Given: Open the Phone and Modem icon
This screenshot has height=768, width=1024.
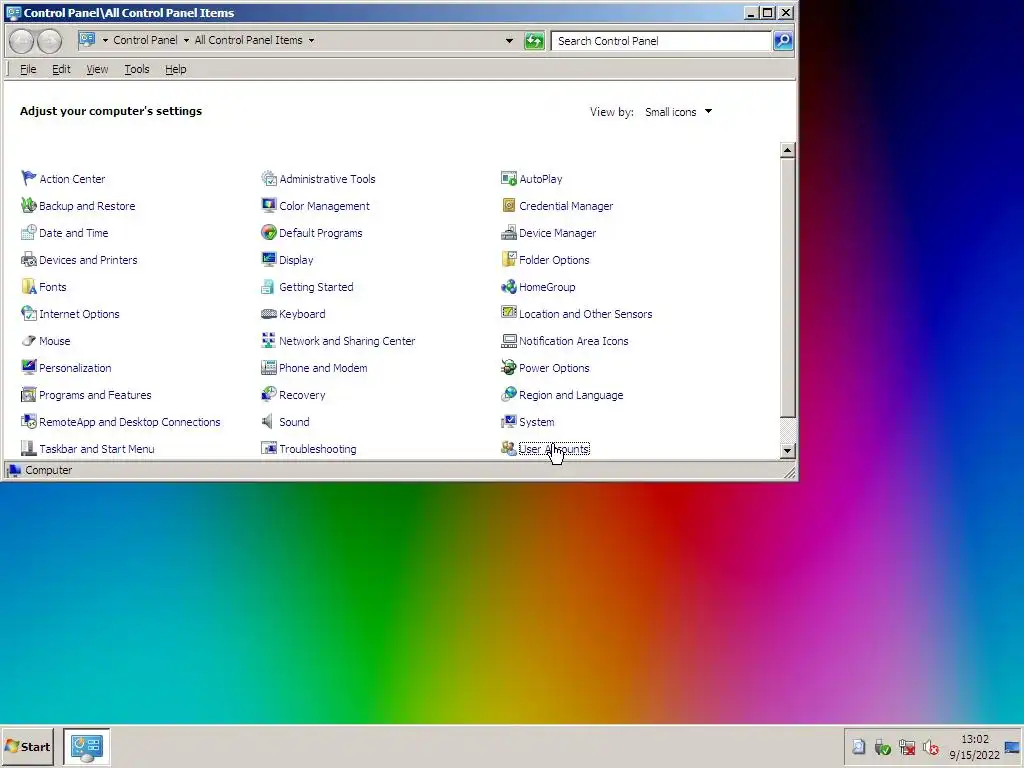Looking at the screenshot, I should pos(268,368).
